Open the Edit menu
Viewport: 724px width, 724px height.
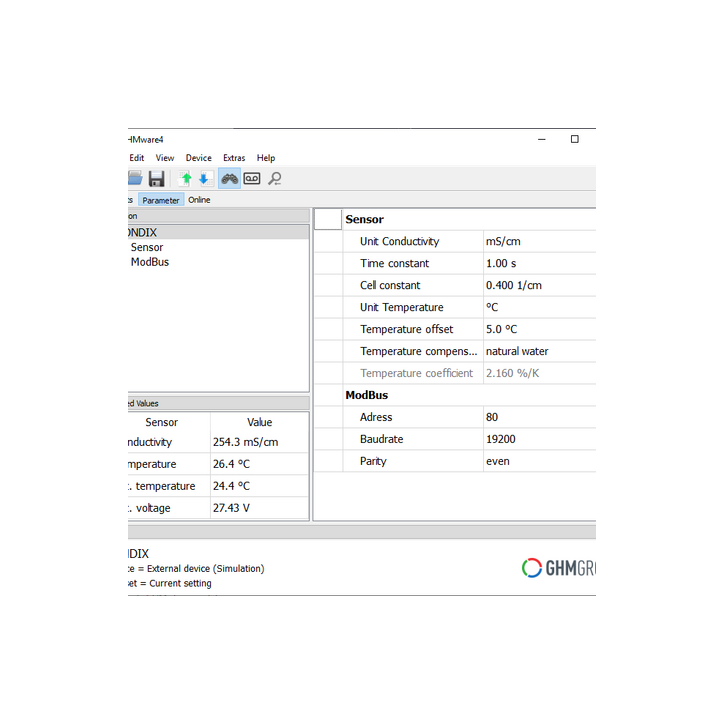pyautogui.click(x=137, y=158)
